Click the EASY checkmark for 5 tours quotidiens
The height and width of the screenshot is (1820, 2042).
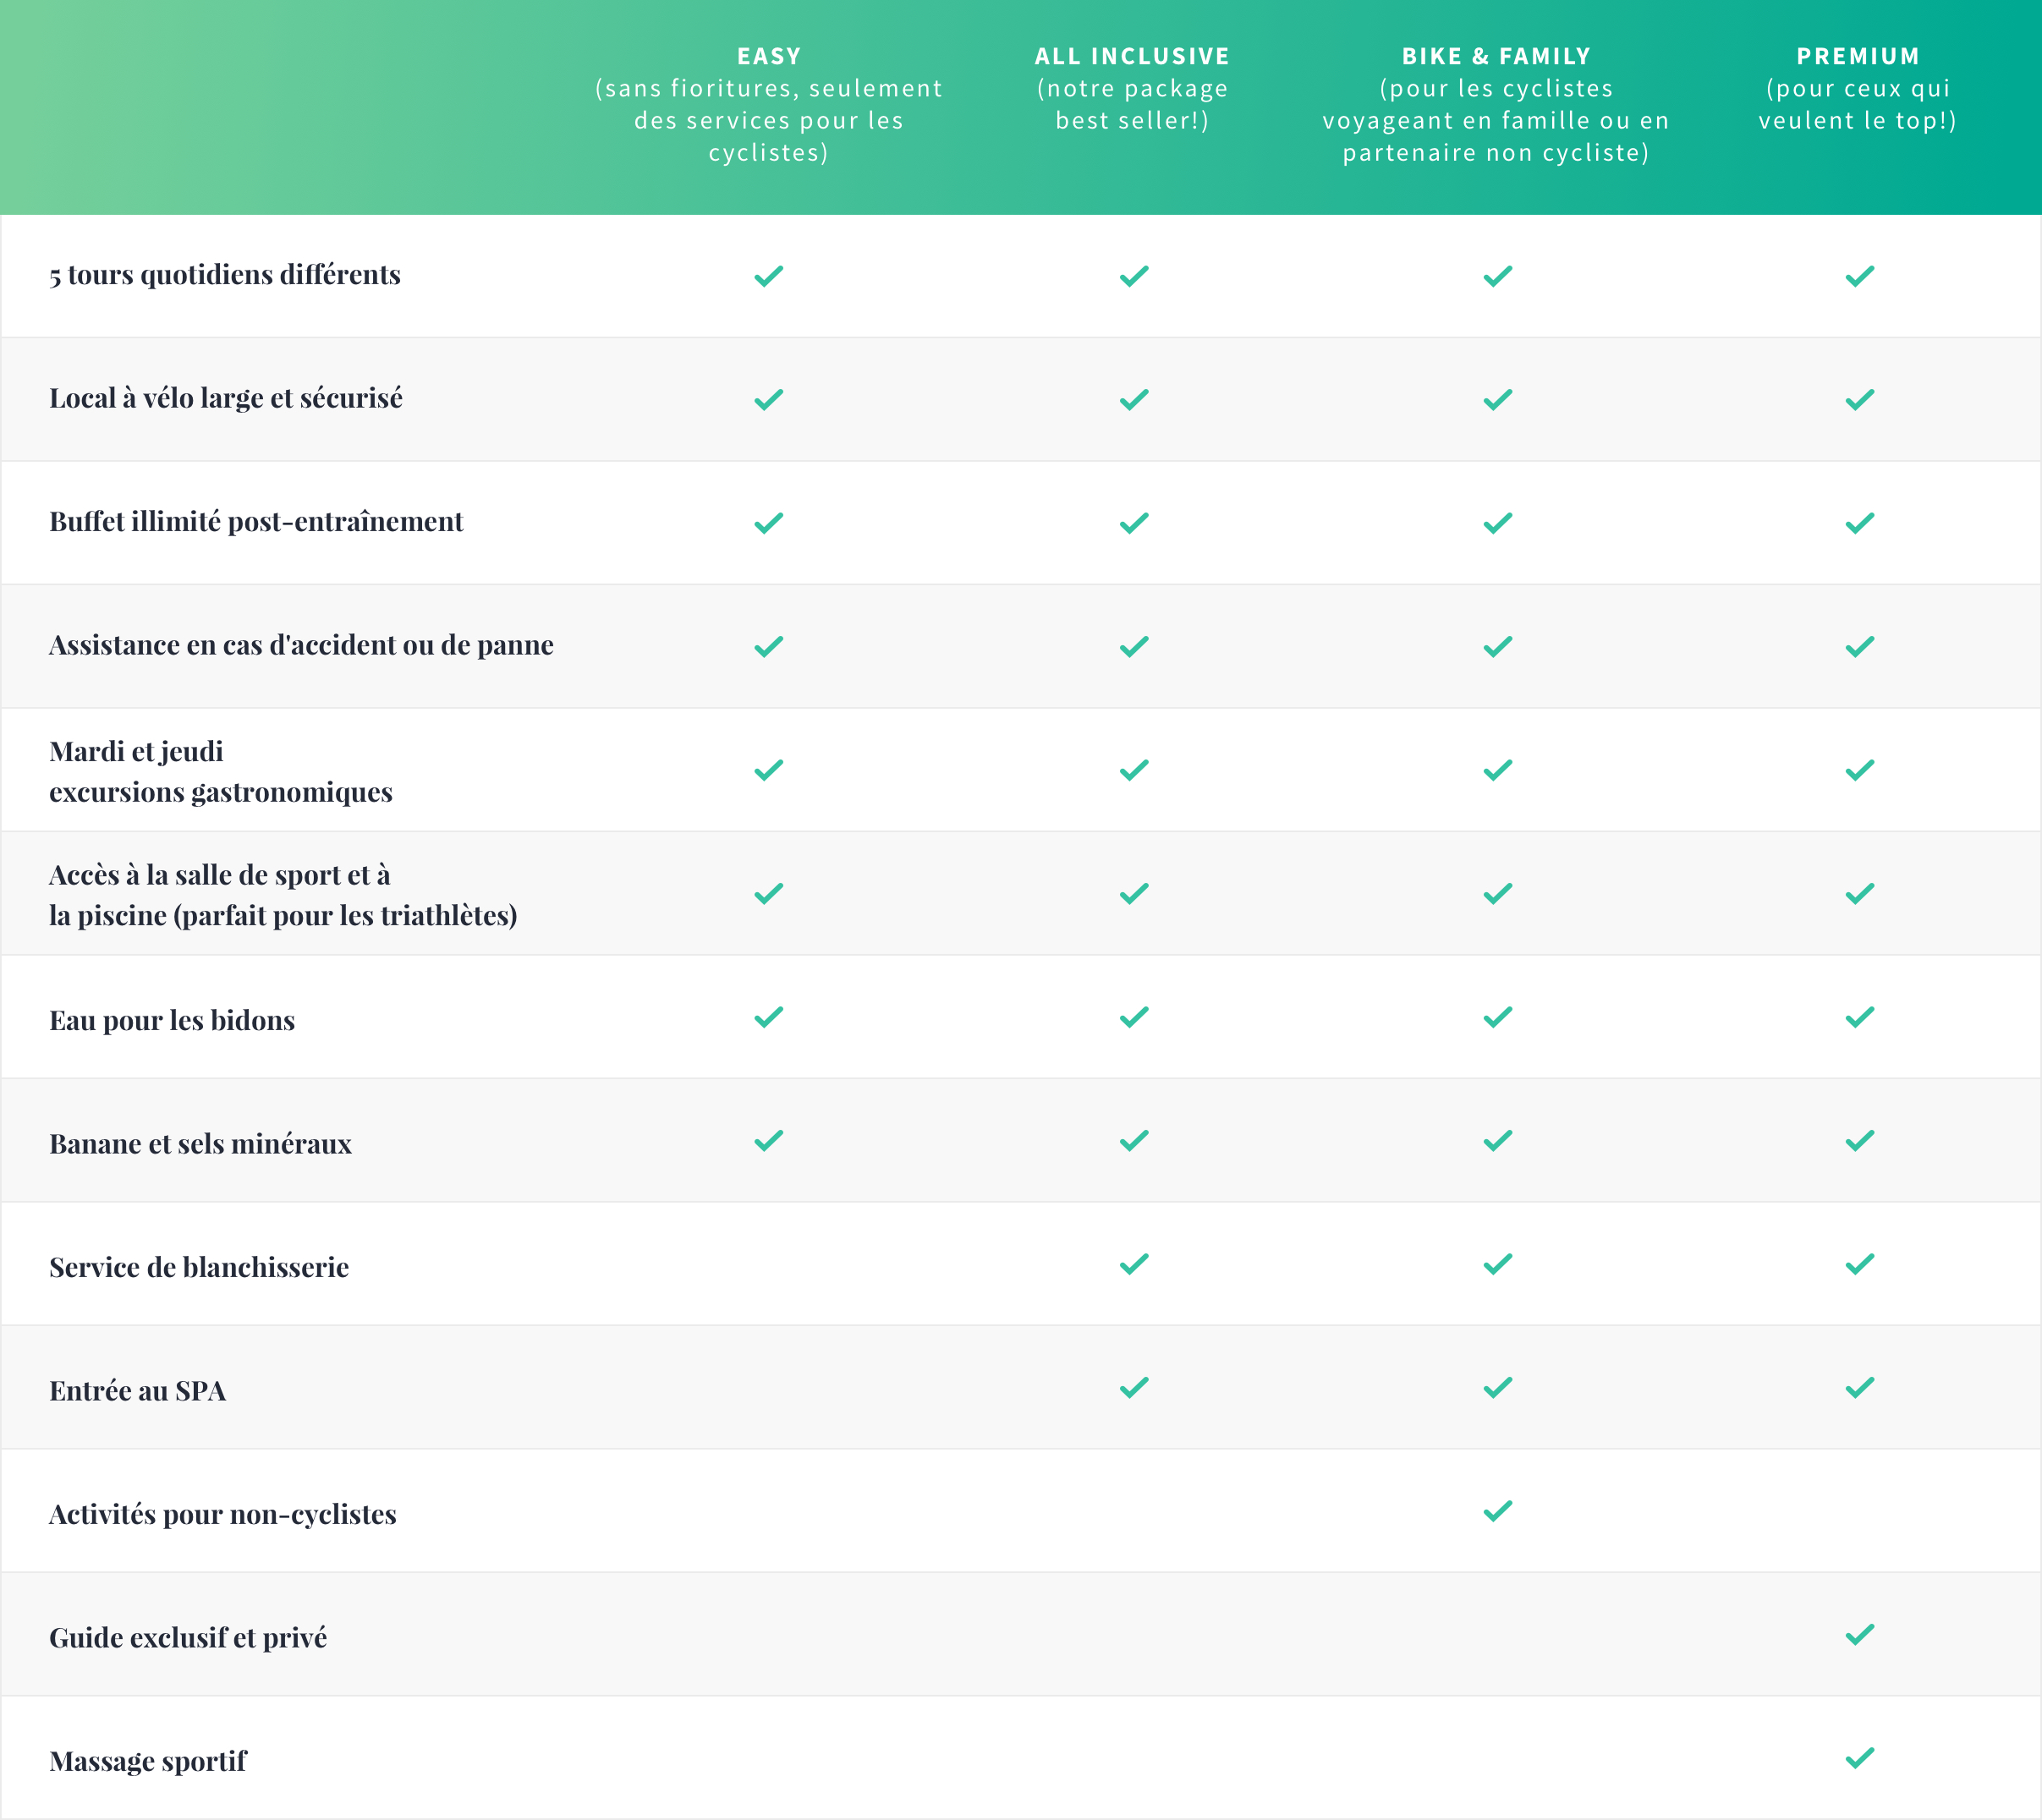(768, 276)
